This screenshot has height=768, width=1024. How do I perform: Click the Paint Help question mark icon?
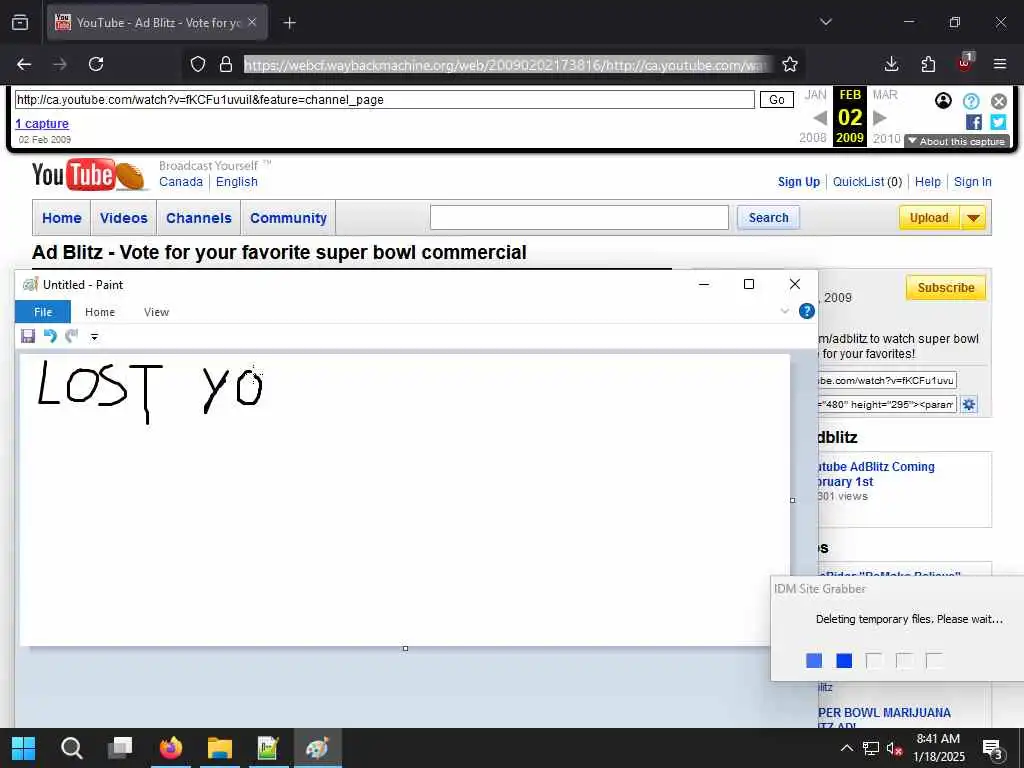(x=807, y=312)
